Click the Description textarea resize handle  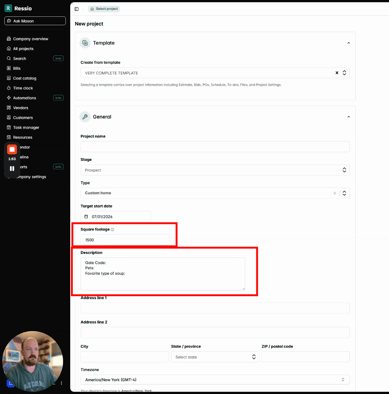[x=243, y=288]
